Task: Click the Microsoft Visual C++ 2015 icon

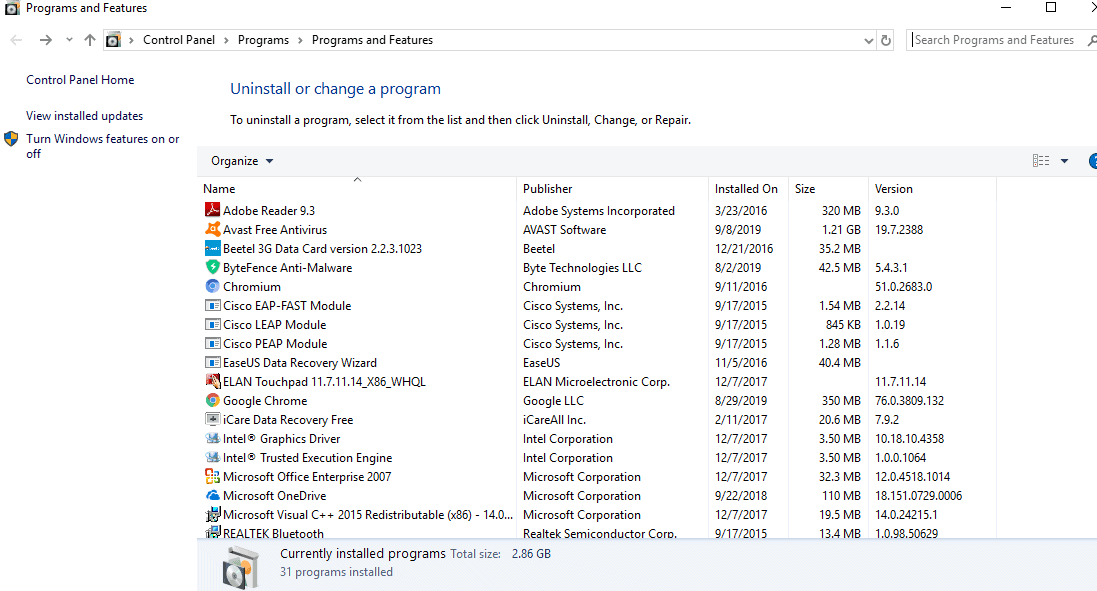Action: point(212,514)
